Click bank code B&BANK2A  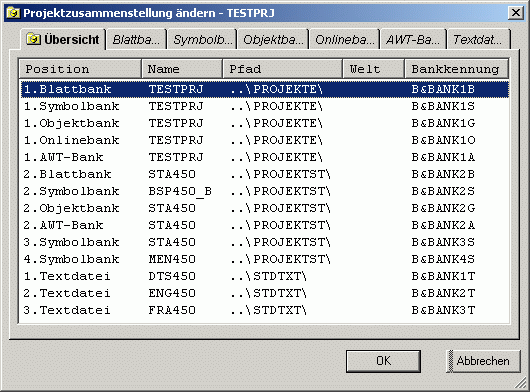coord(443,225)
